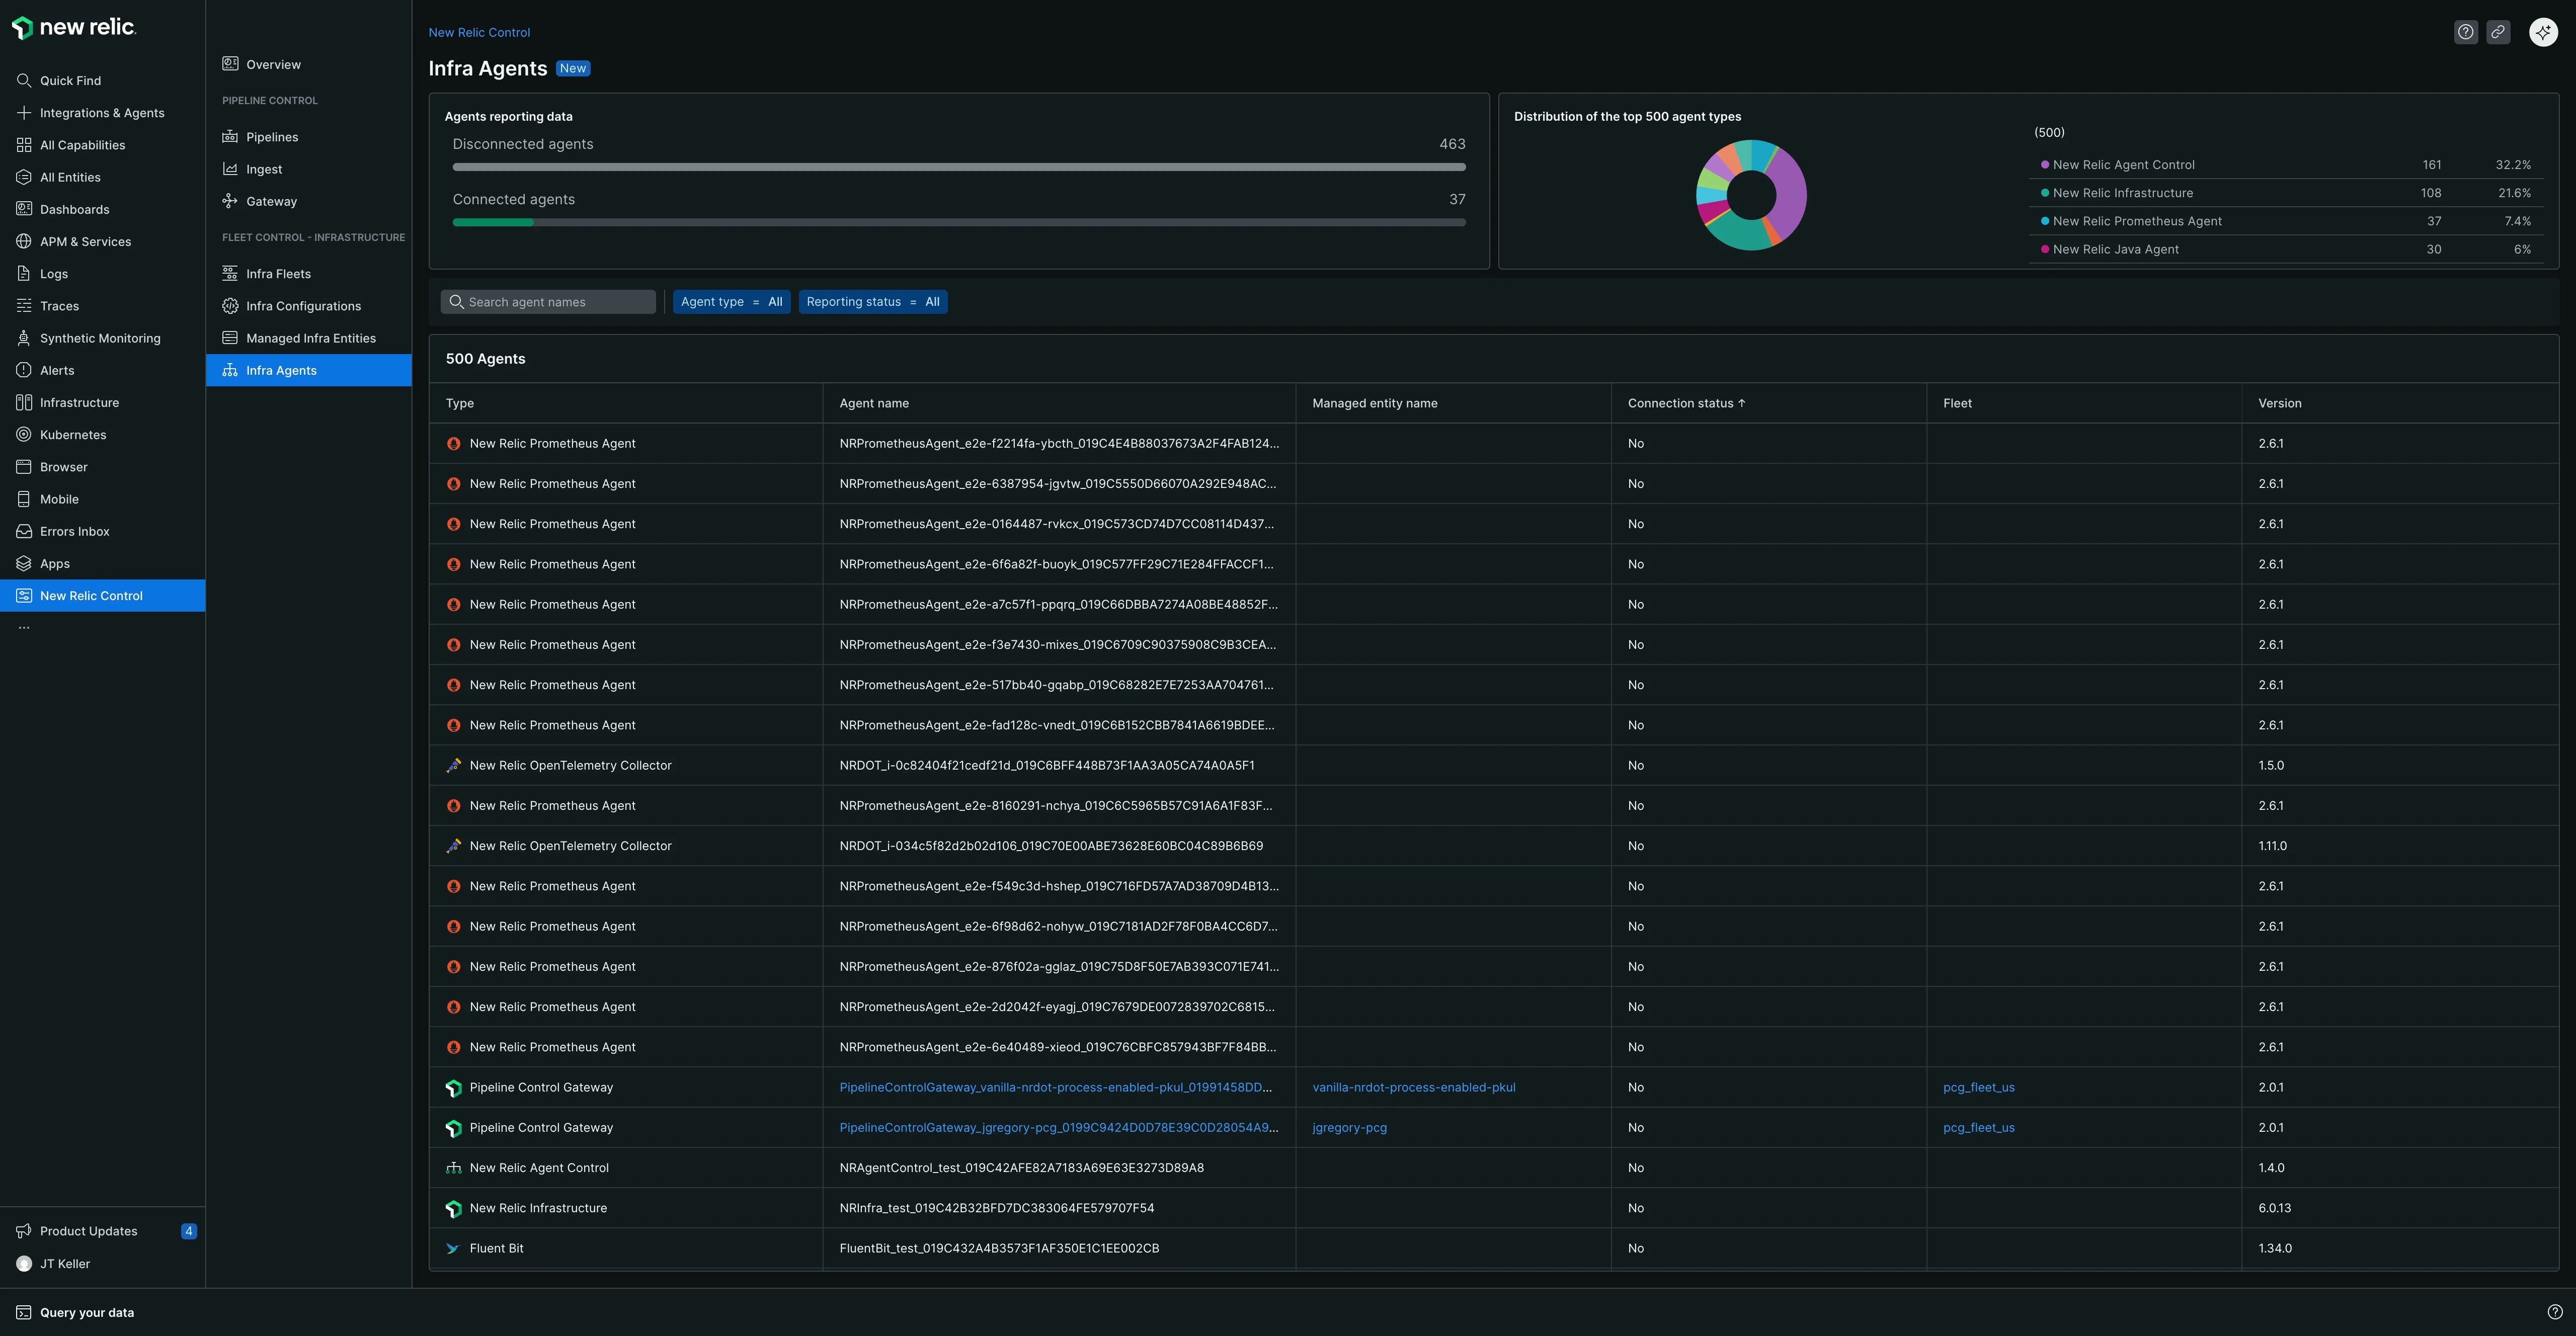
Task: Click the Errors Inbox sidebar icon
Action: pyautogui.click(x=24, y=531)
